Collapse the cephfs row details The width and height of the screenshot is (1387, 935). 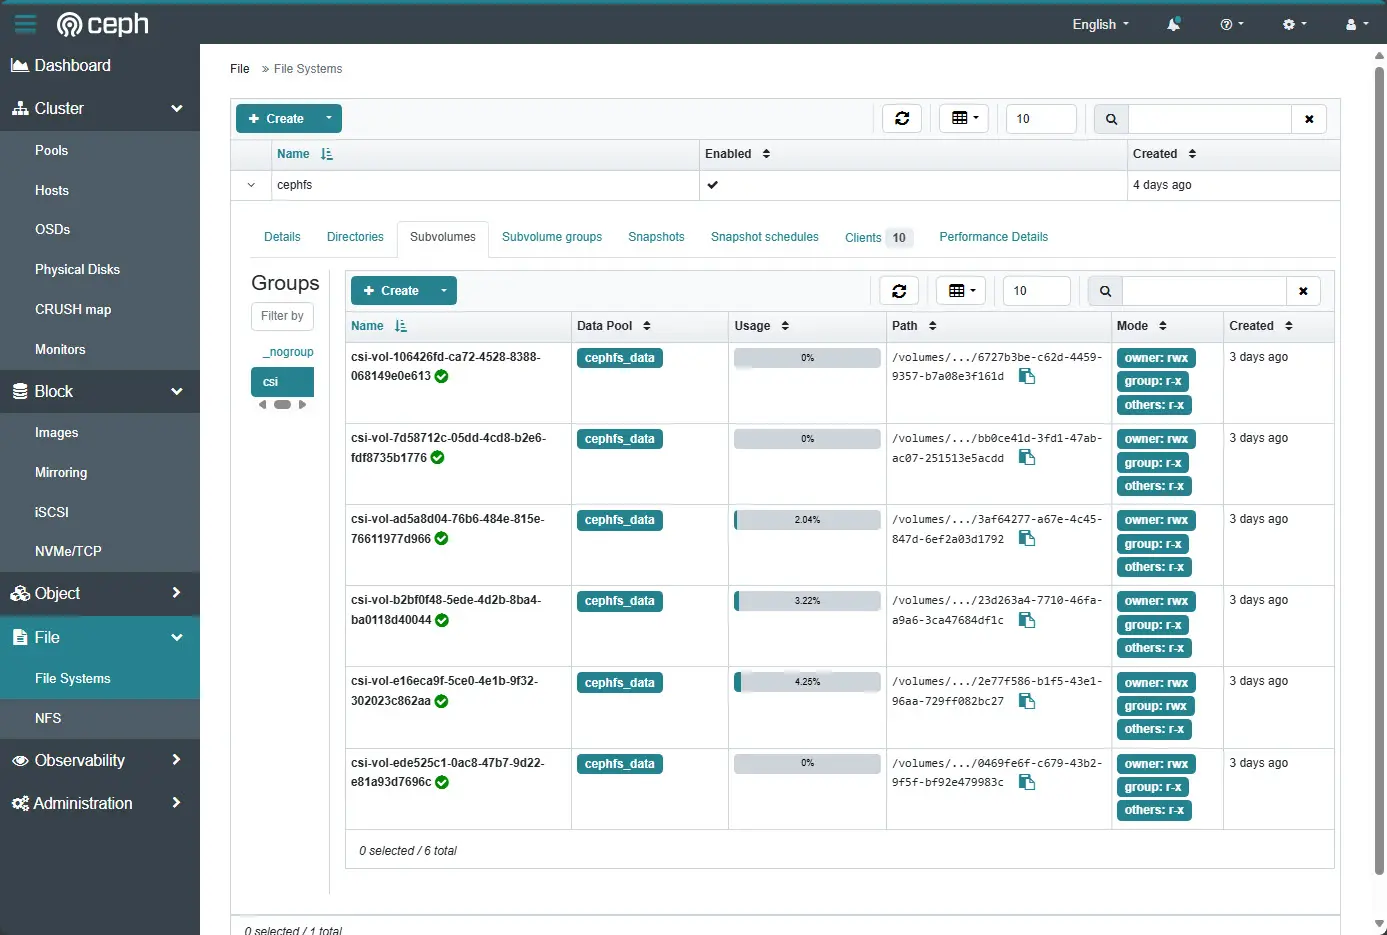251,185
